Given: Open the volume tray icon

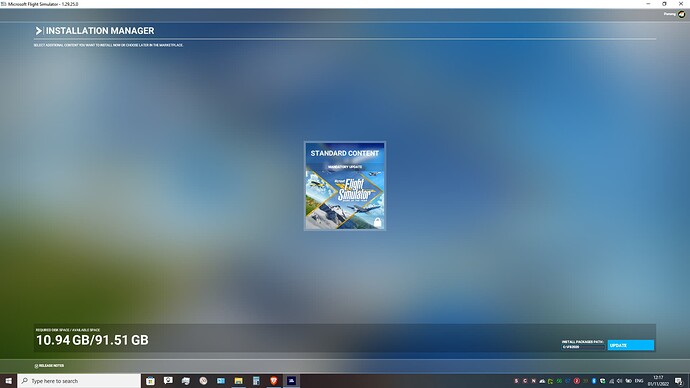Looking at the screenshot, I should [x=620, y=381].
